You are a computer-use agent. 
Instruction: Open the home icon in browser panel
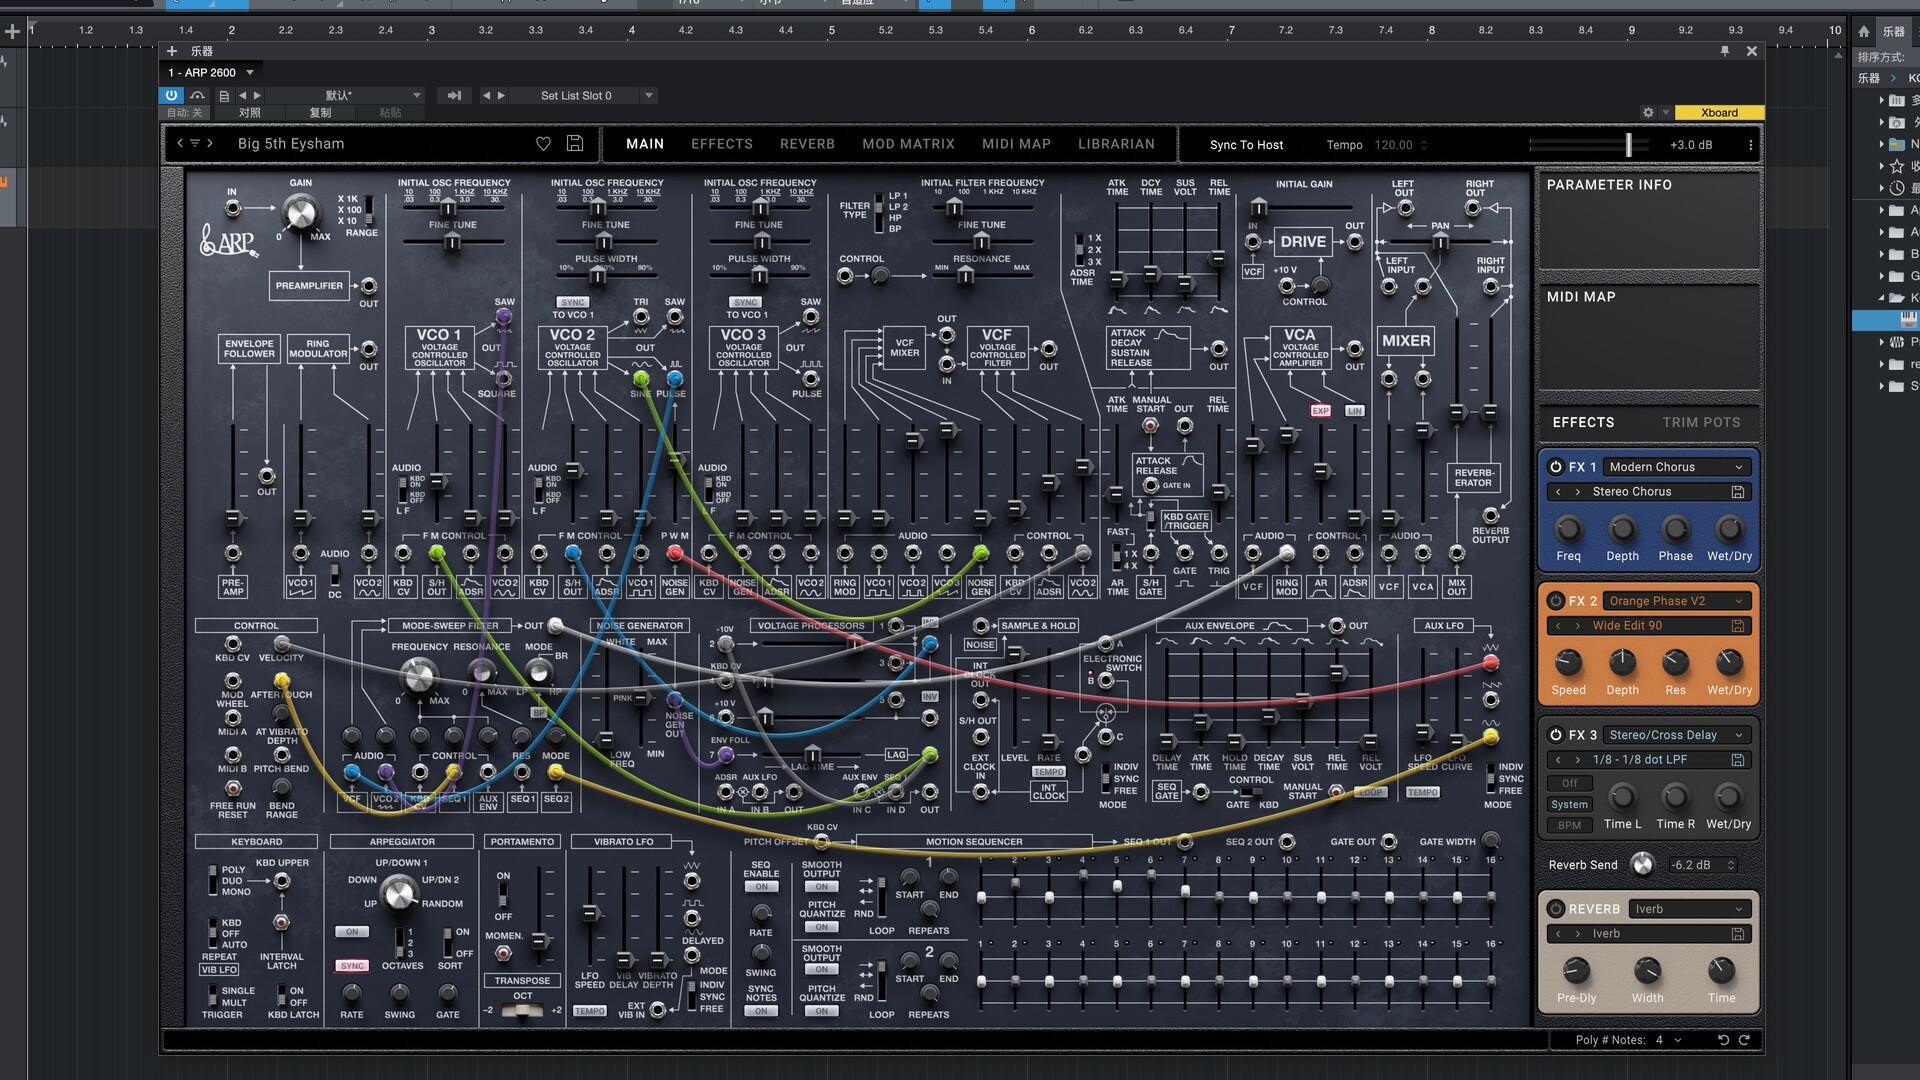pyautogui.click(x=1863, y=31)
